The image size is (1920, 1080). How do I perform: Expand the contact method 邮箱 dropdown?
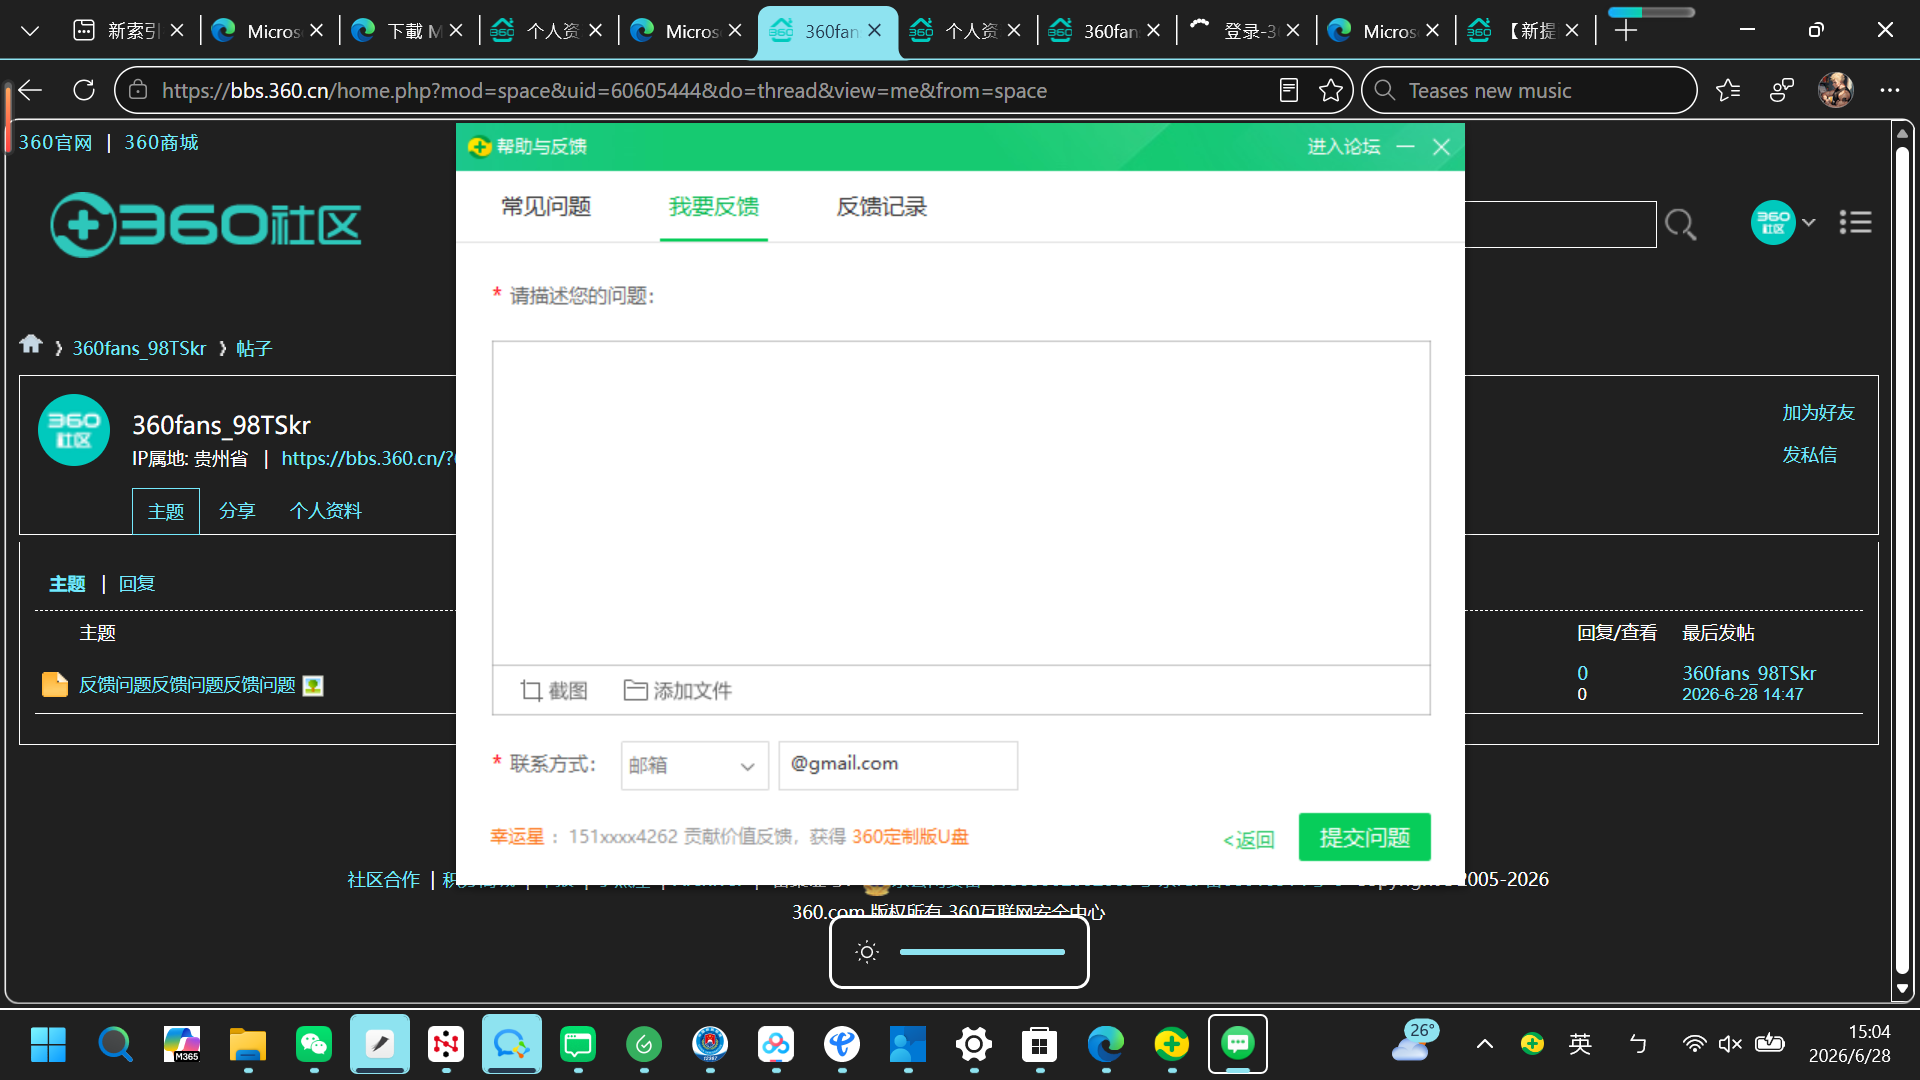click(x=695, y=765)
